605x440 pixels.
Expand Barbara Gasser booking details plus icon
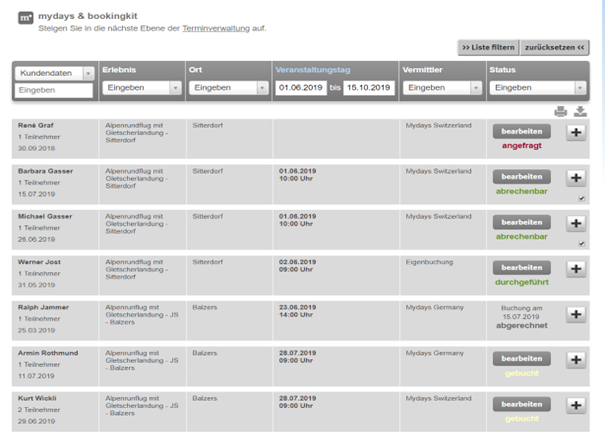pyautogui.click(x=576, y=178)
